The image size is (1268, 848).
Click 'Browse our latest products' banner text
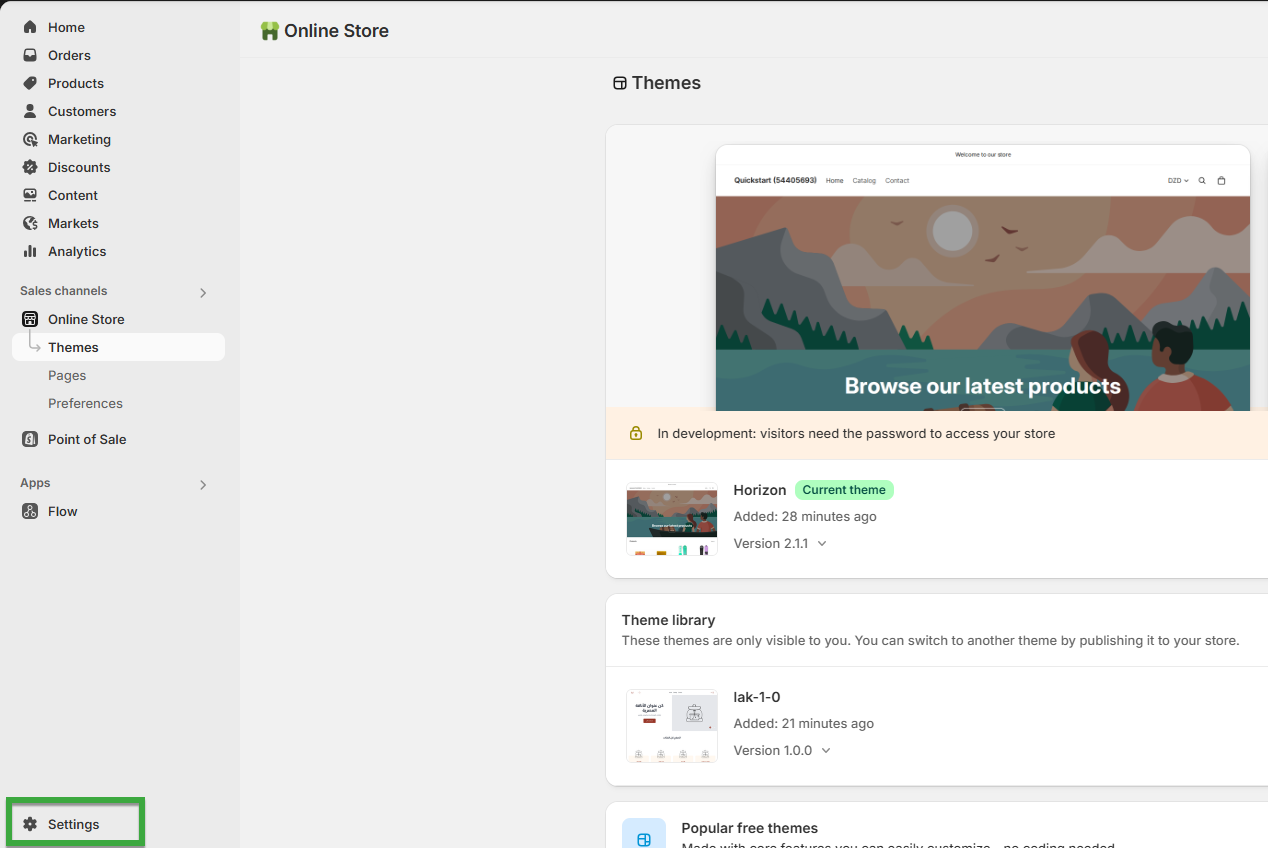(x=983, y=386)
